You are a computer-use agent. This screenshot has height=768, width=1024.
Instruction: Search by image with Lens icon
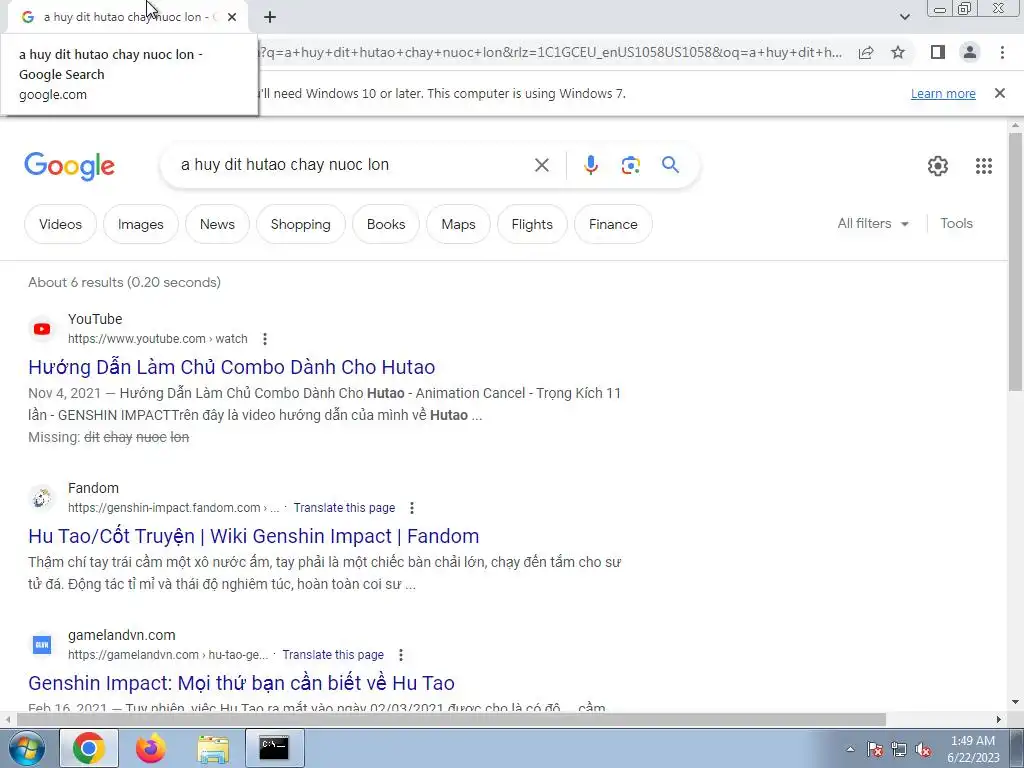click(630, 165)
